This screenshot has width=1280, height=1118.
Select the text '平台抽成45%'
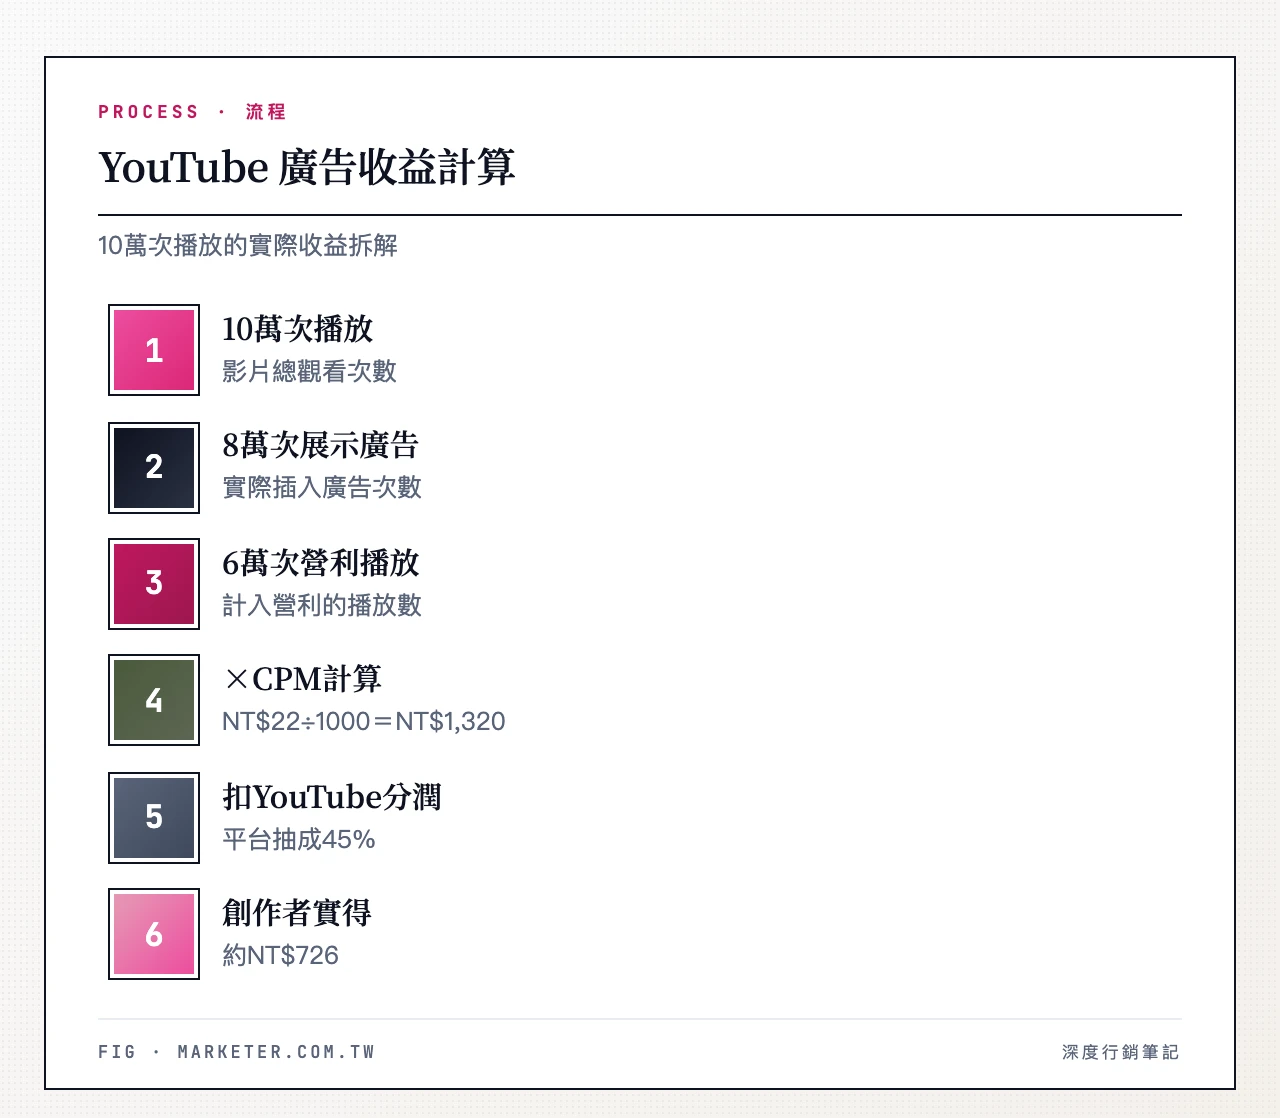click(299, 839)
